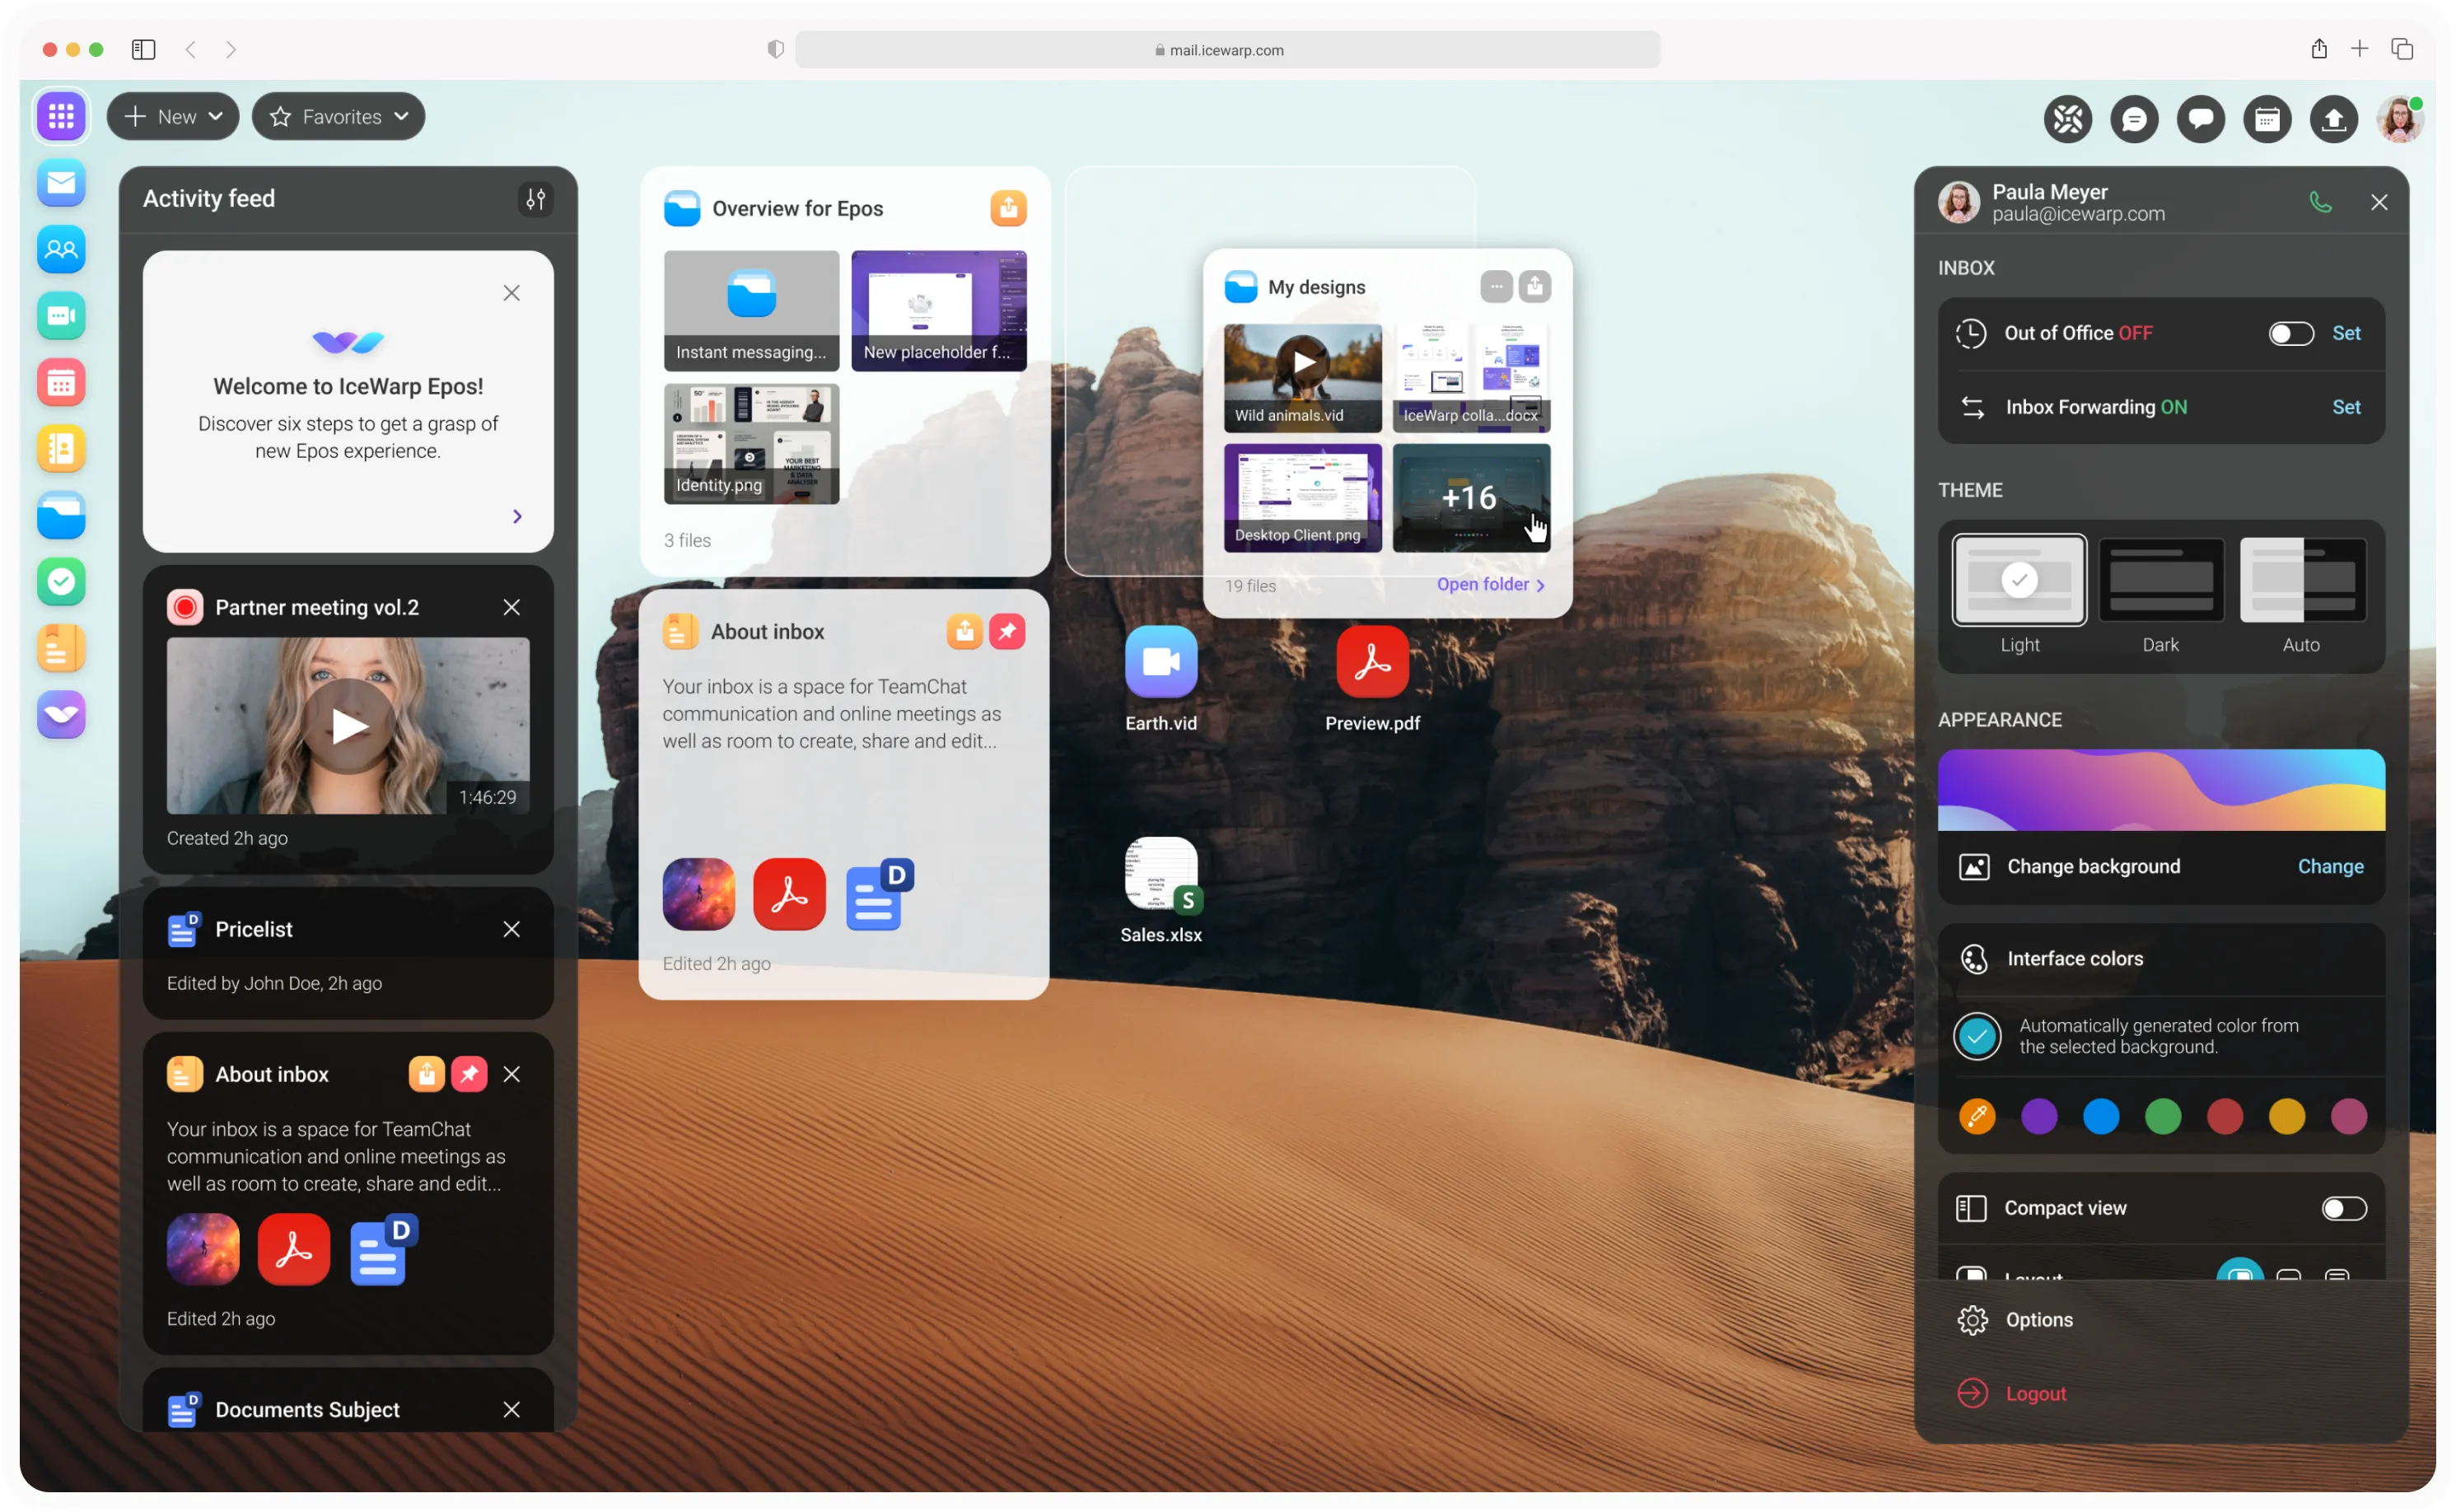Open Activity feed filter settings icon
Viewport: 2456px width, 1512px height.
(536, 199)
